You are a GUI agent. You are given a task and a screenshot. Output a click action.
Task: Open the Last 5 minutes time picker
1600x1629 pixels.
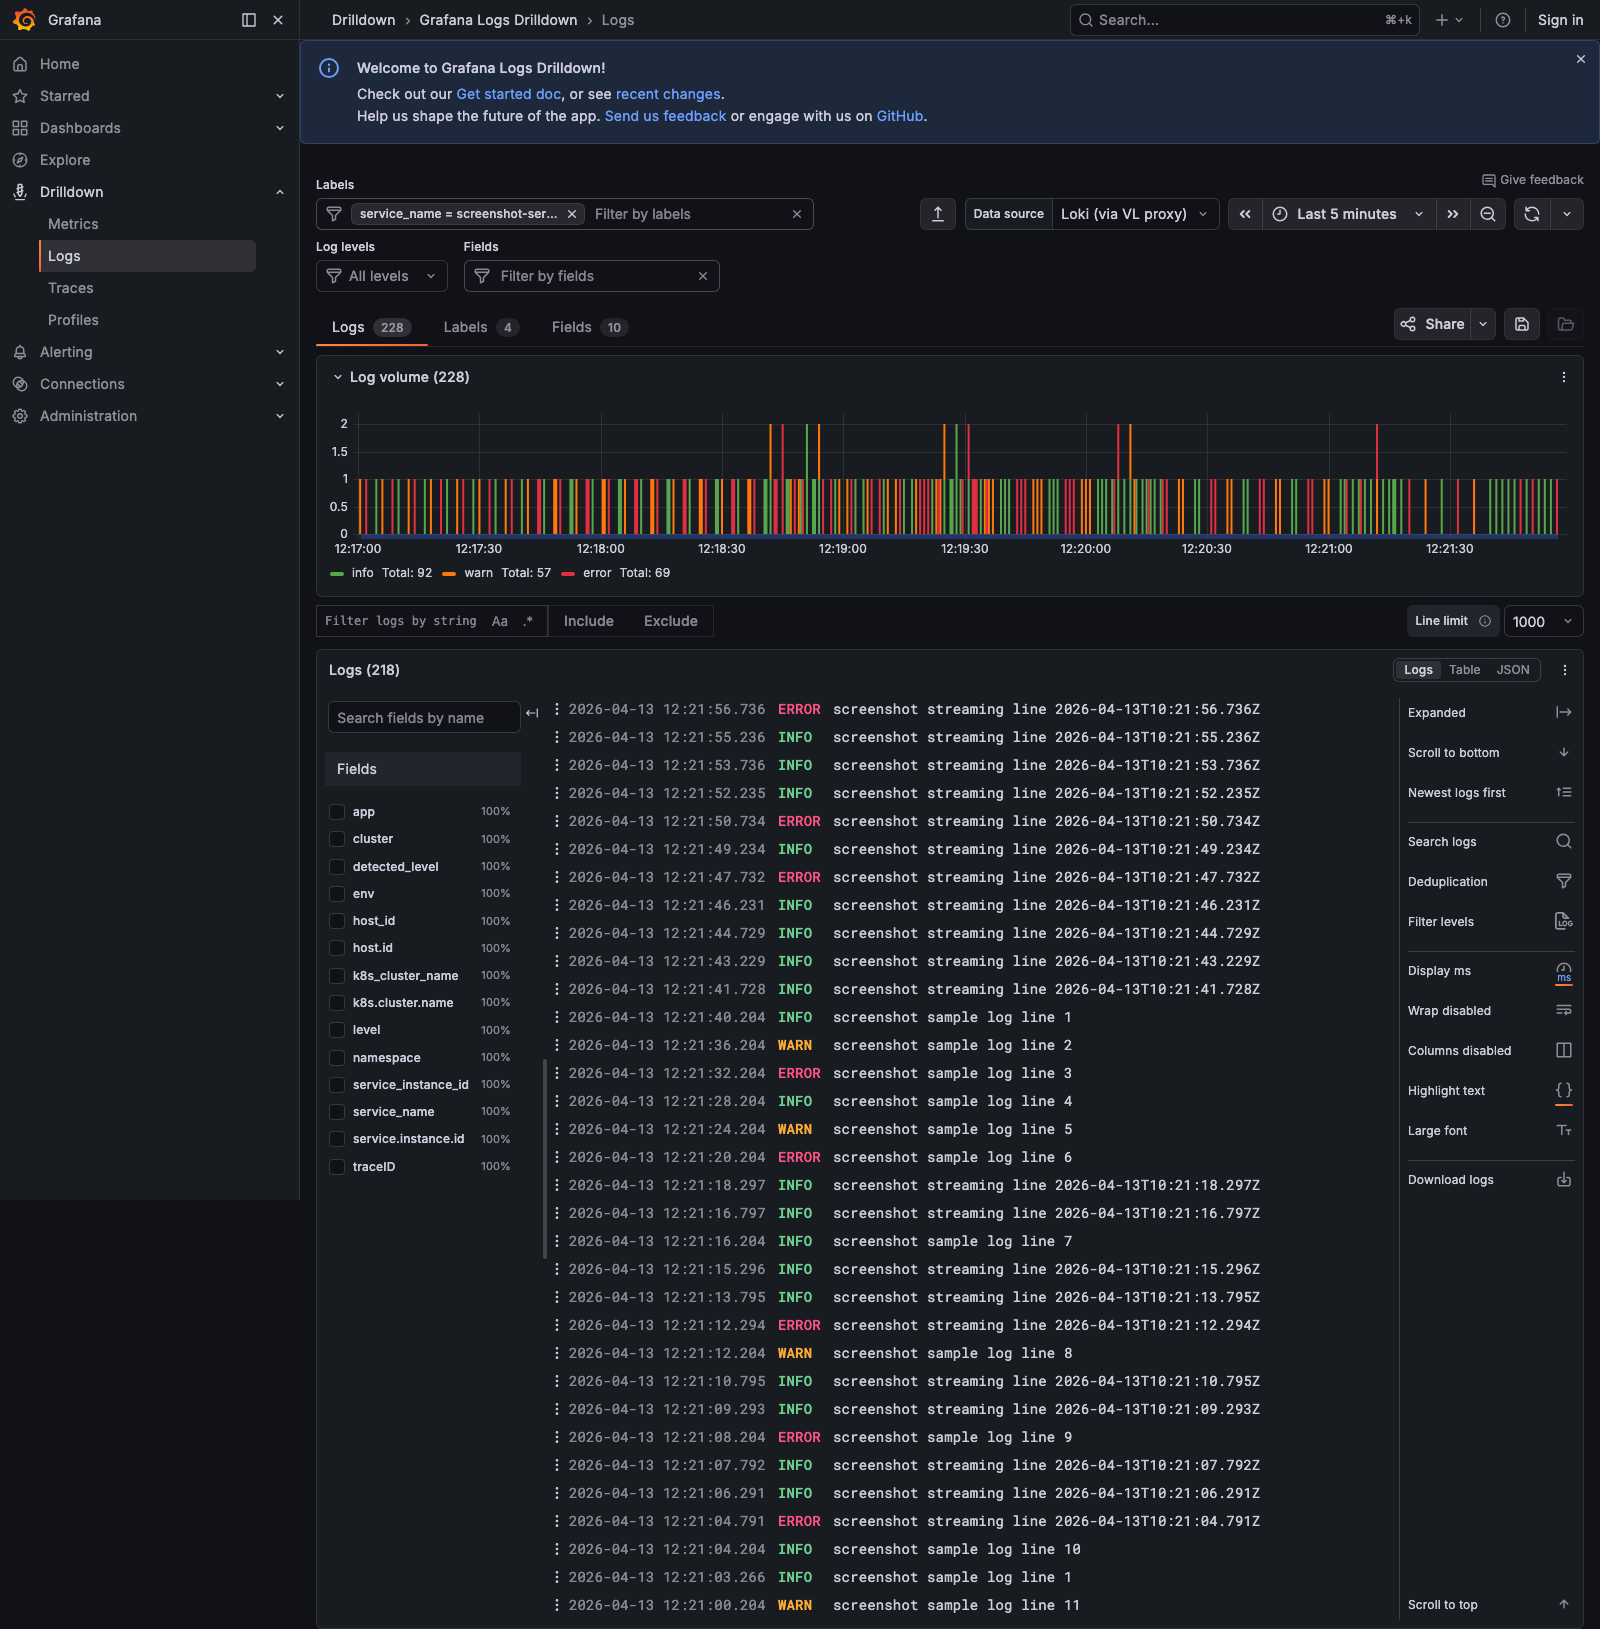pyautogui.click(x=1348, y=214)
